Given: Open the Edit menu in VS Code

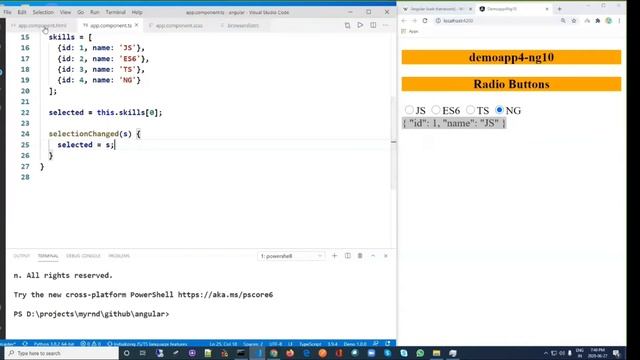Looking at the screenshot, I should click(x=22, y=12).
